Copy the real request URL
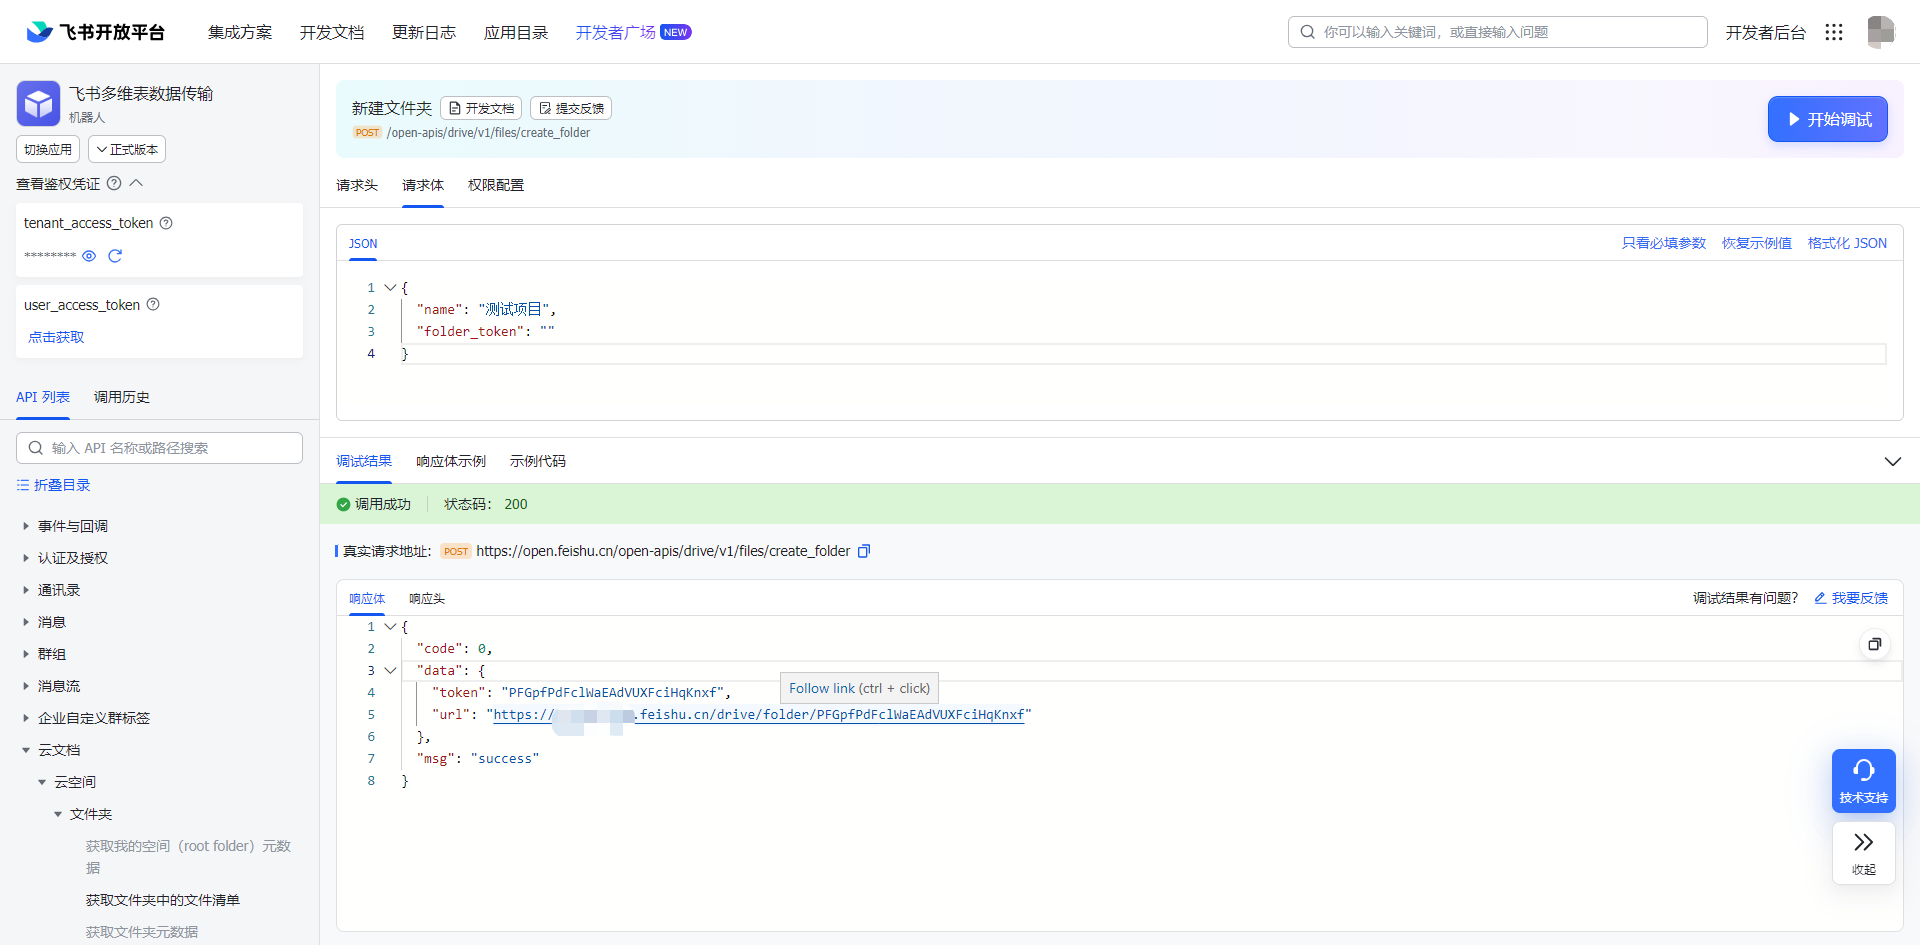This screenshot has width=1920, height=945. coord(865,551)
